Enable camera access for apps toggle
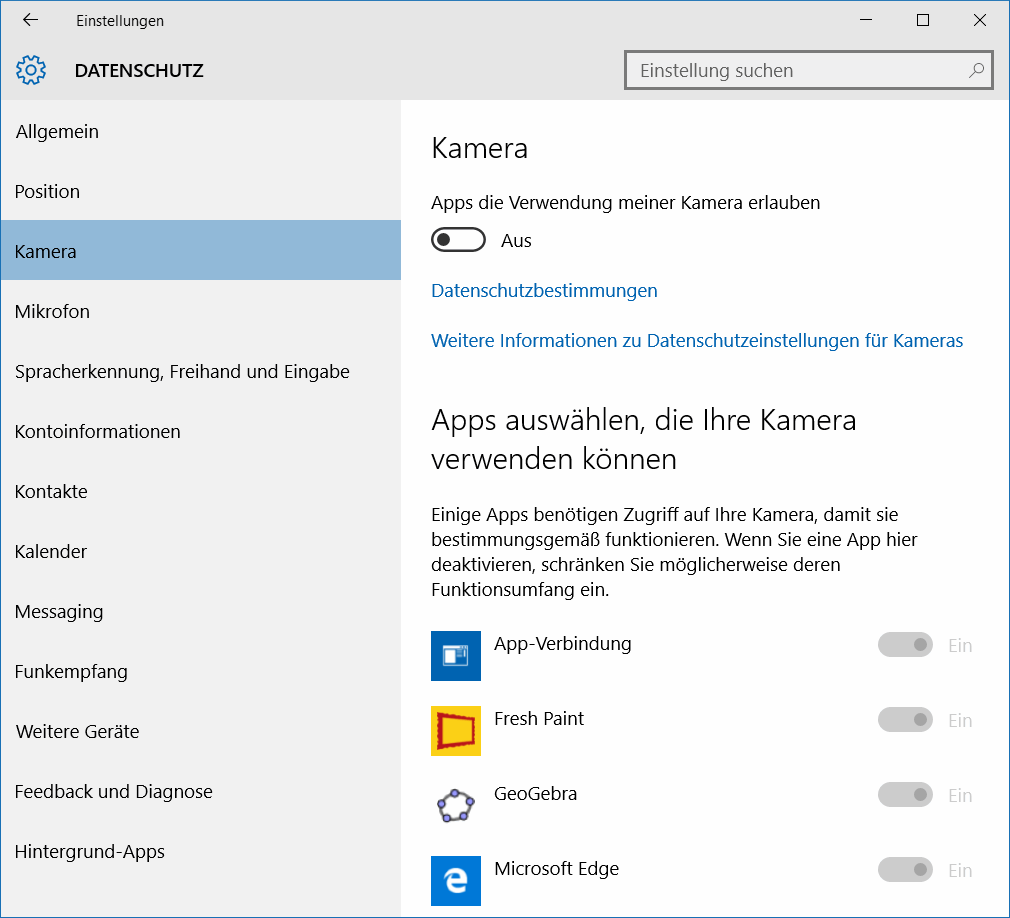 pyautogui.click(x=458, y=240)
